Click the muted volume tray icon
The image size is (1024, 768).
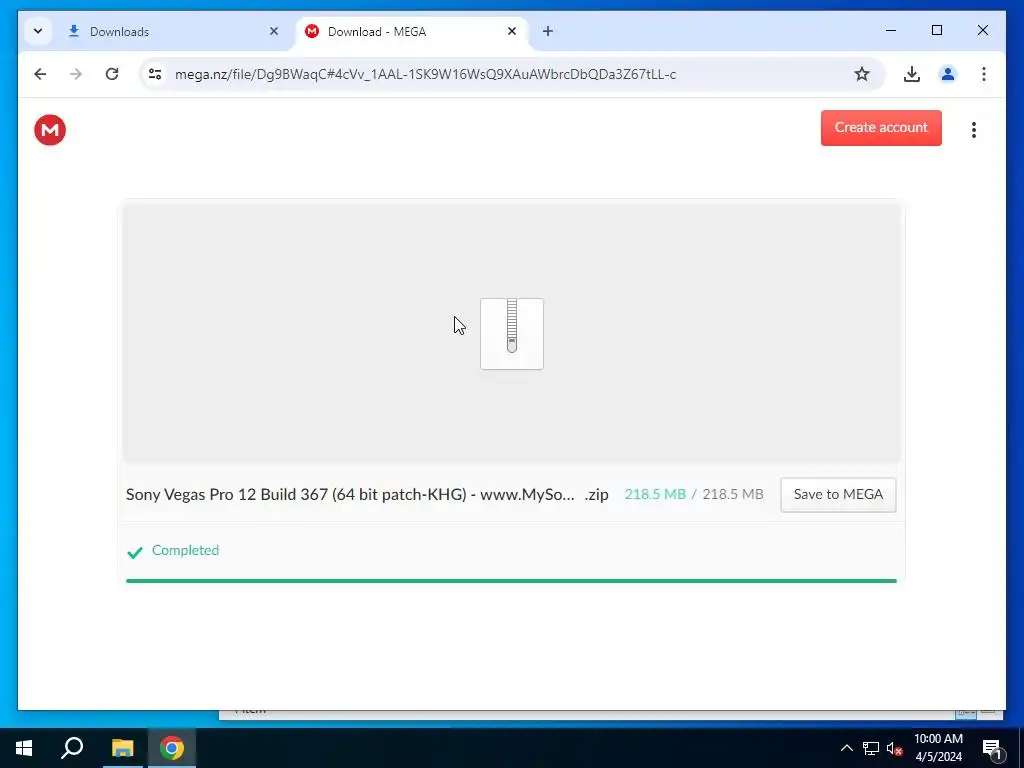coord(894,748)
